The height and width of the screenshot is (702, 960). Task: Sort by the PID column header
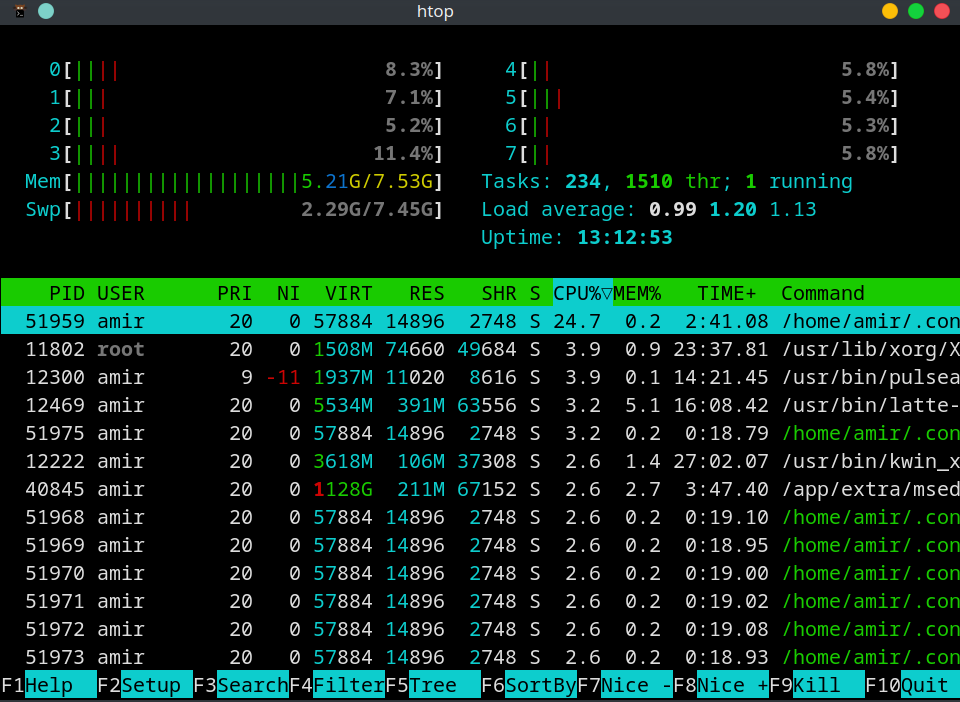67,293
